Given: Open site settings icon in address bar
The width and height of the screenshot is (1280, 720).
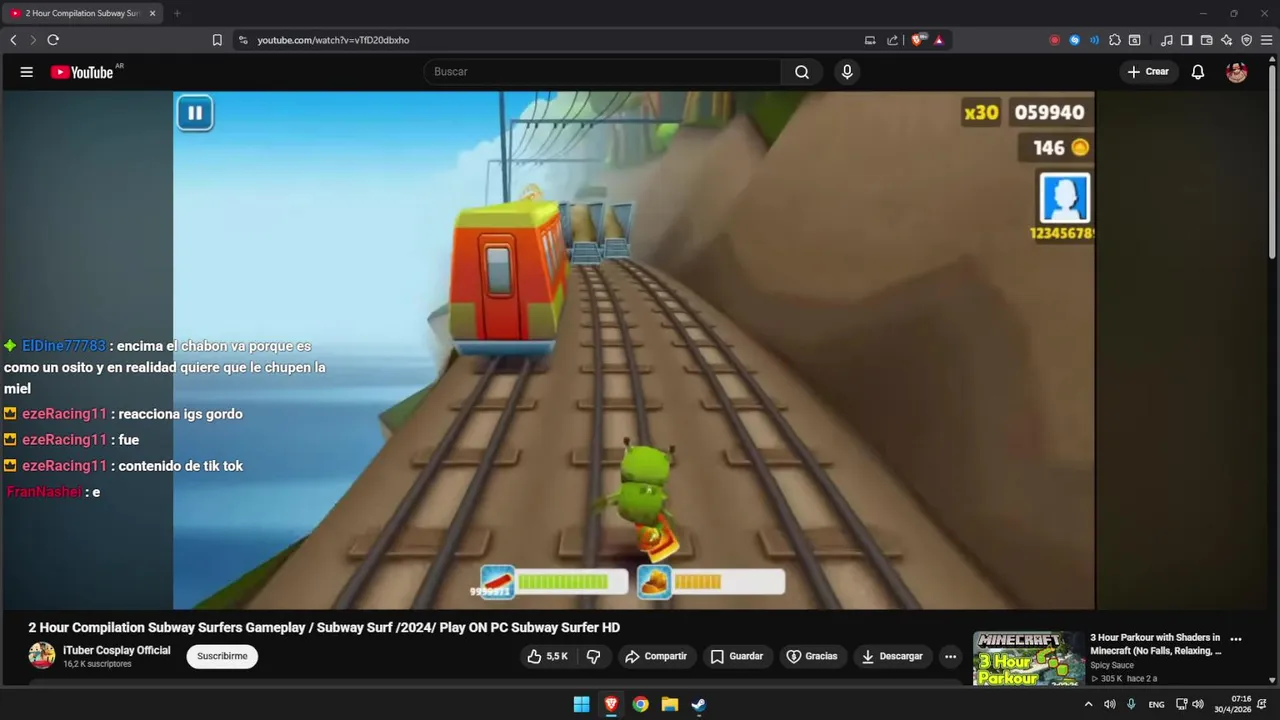Looking at the screenshot, I should pos(242,40).
